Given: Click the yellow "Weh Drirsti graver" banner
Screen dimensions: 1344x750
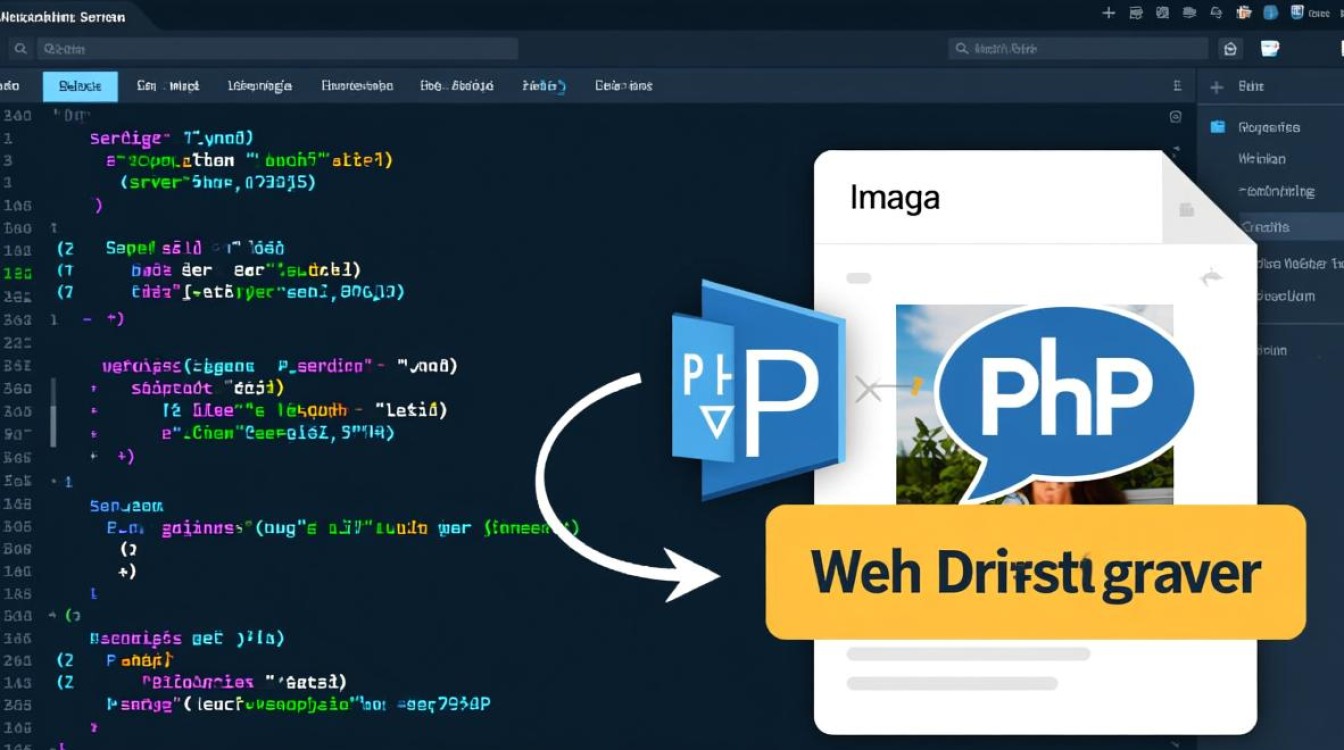Looking at the screenshot, I should pos(1035,572).
